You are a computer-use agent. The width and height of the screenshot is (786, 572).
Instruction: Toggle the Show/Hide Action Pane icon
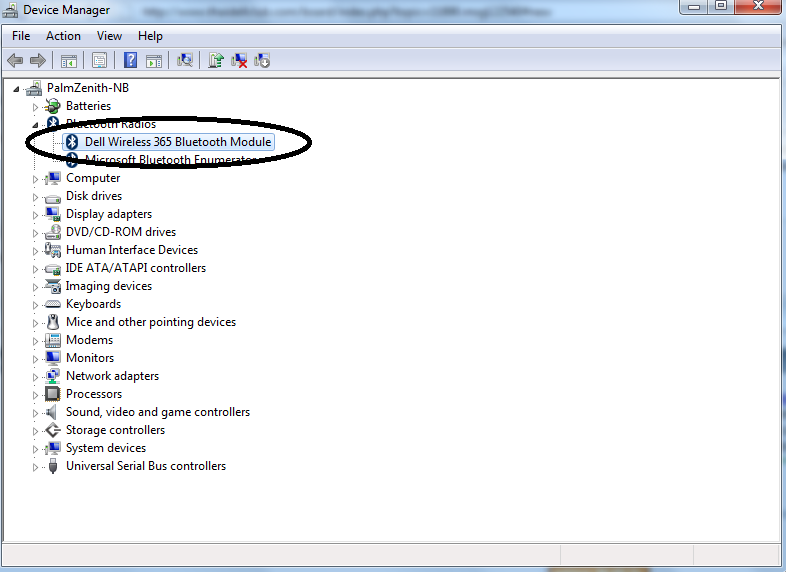[x=154, y=61]
